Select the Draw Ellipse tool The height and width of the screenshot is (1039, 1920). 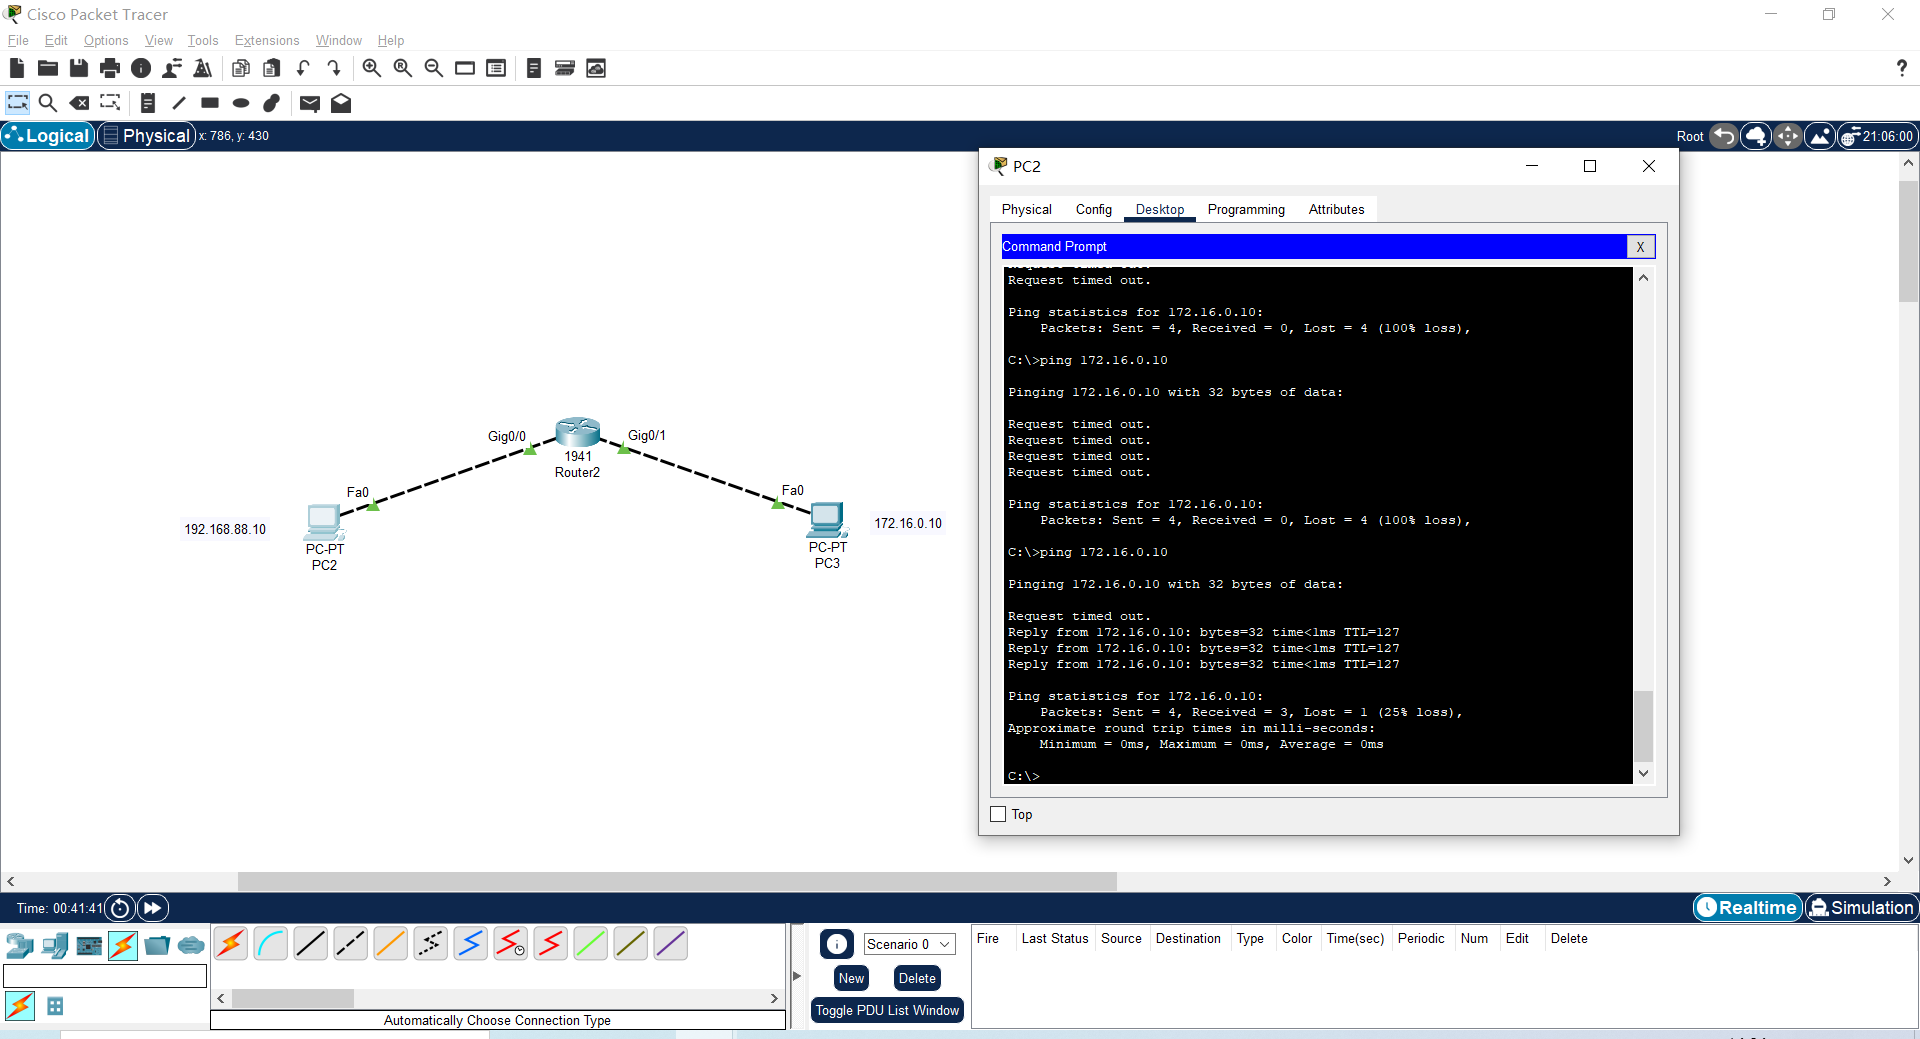[x=241, y=103]
